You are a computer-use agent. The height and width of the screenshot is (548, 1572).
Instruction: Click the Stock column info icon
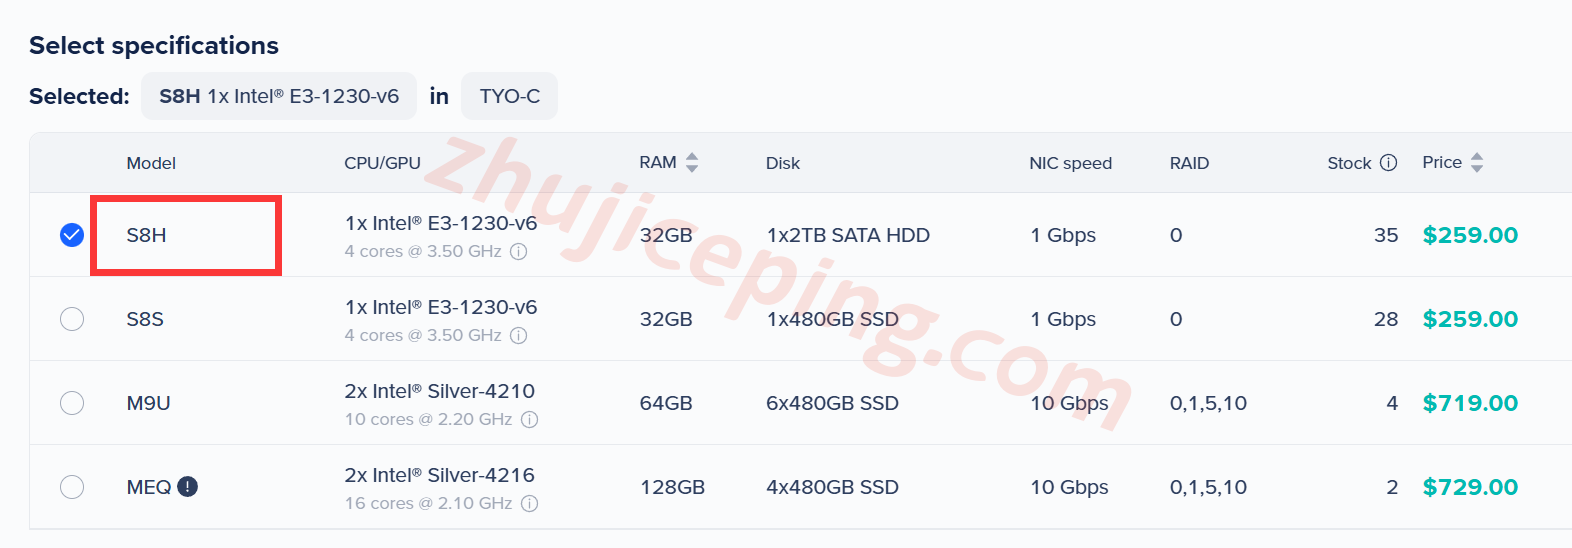[x=1388, y=163]
